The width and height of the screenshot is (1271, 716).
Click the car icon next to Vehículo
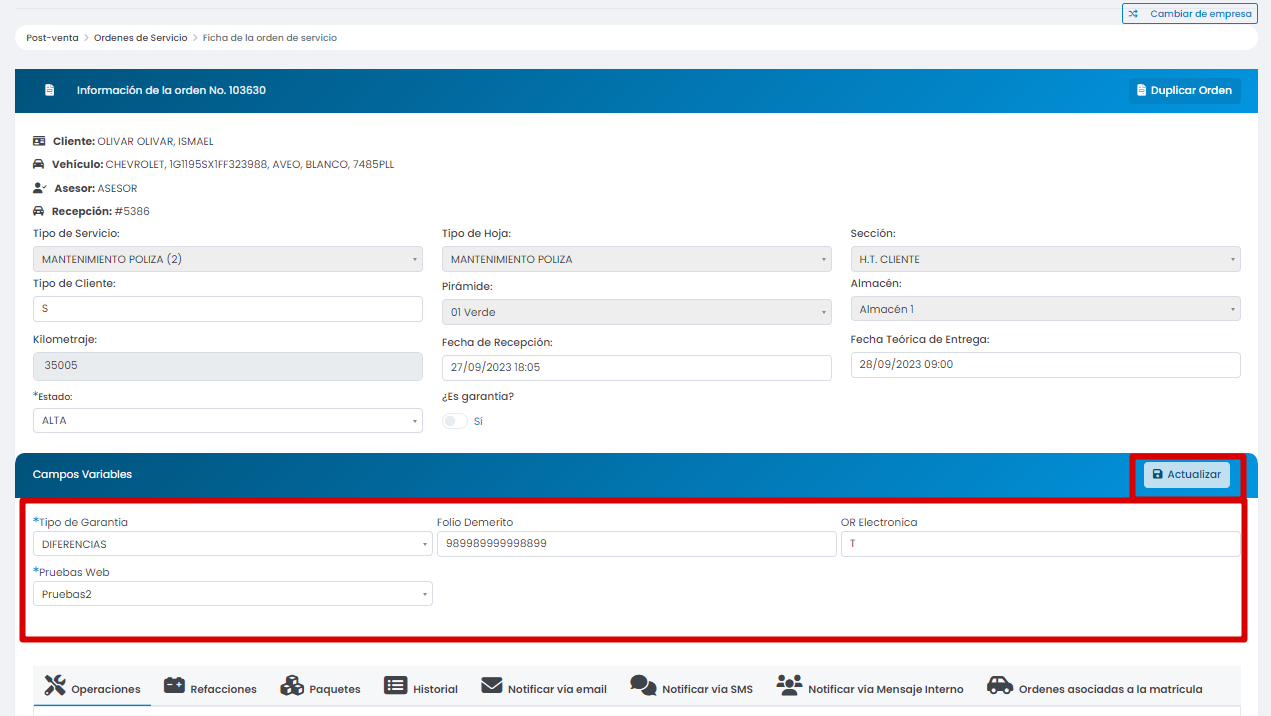(39, 164)
